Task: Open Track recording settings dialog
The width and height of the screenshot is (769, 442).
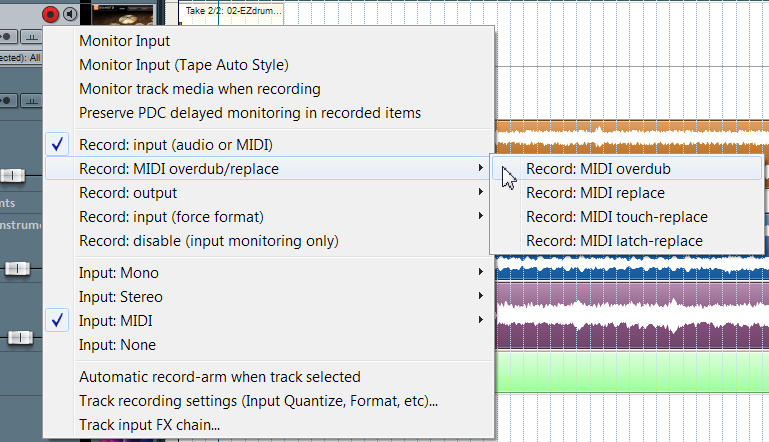Action: coord(258,401)
